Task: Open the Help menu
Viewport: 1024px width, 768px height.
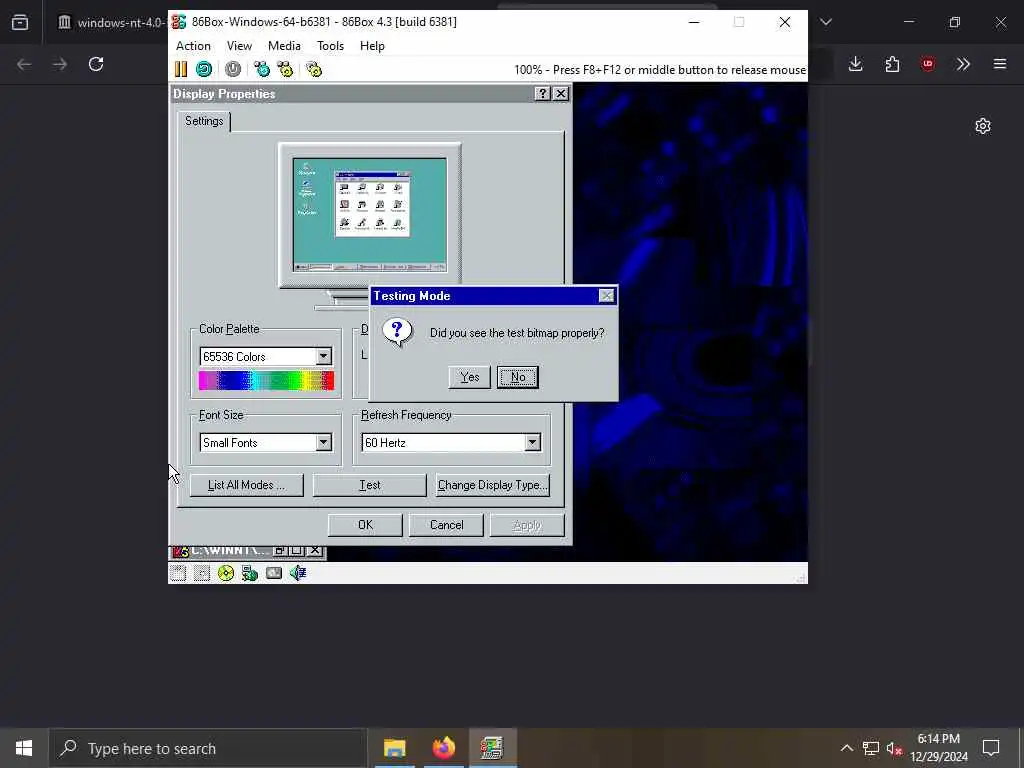Action: point(372,46)
